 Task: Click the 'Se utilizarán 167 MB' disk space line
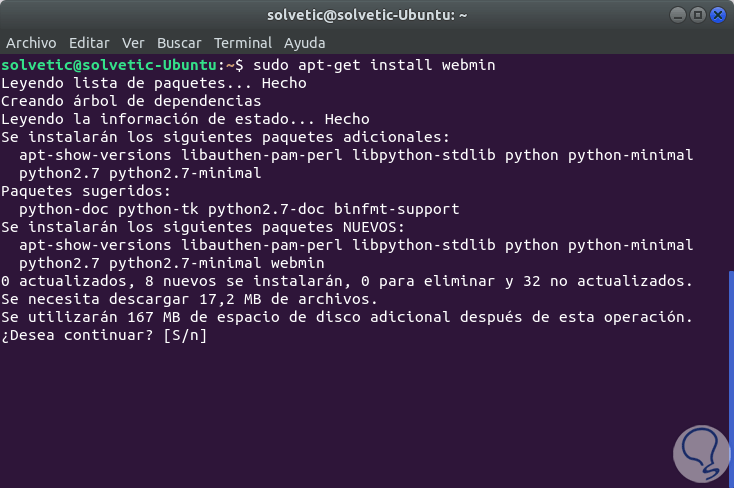(x=346, y=317)
